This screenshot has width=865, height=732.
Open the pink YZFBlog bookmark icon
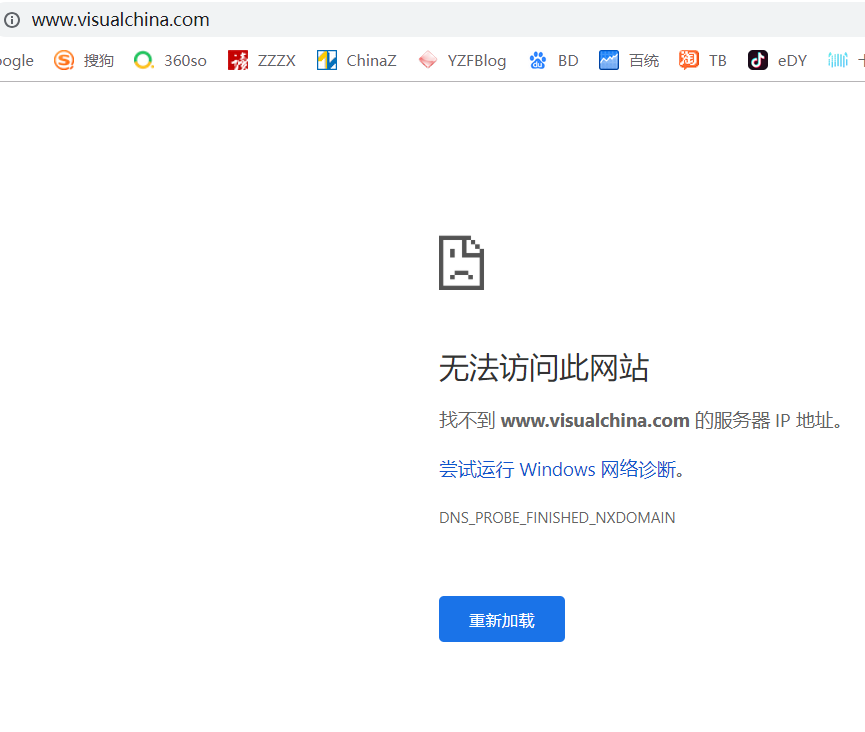pos(428,60)
